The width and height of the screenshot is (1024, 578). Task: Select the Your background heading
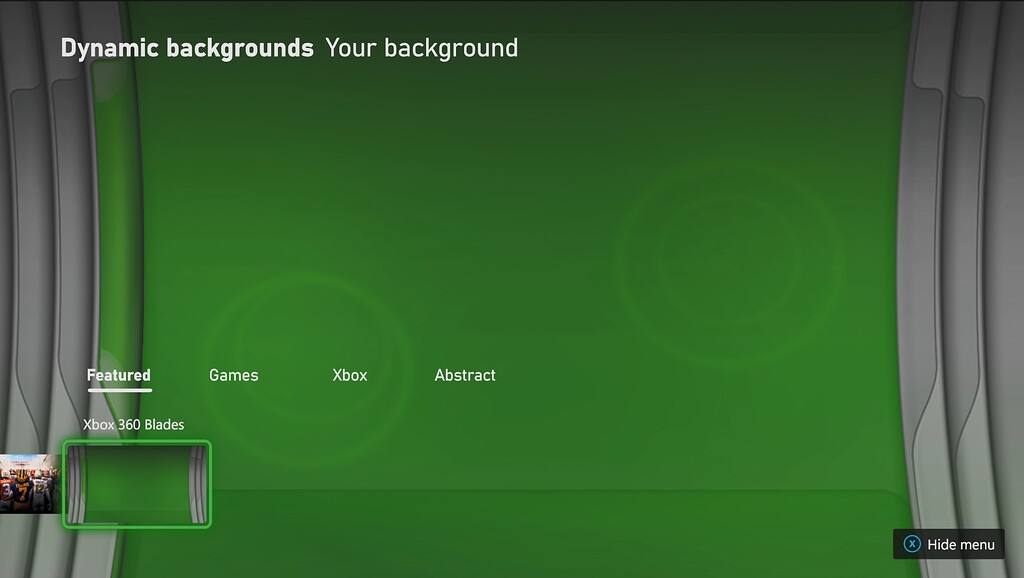point(420,47)
